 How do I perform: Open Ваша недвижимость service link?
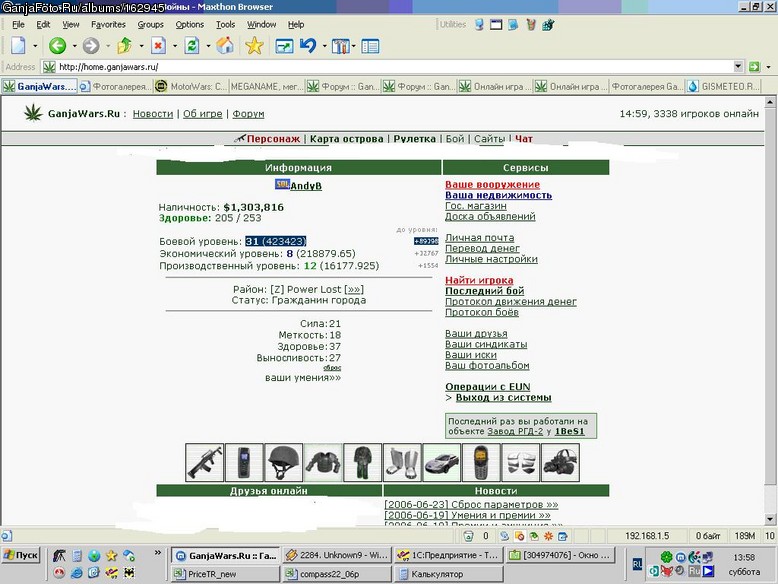pyautogui.click(x=498, y=195)
